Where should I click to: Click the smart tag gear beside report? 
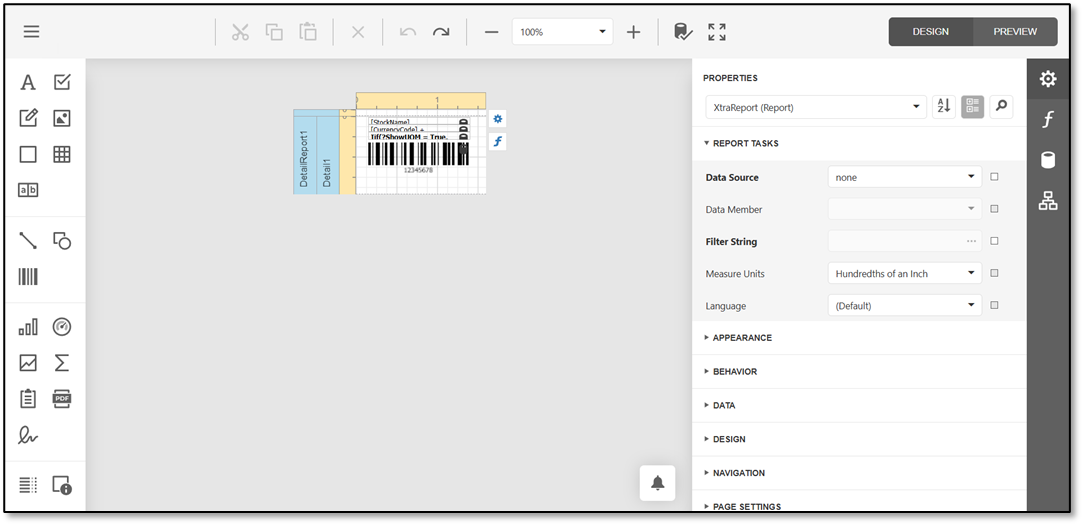(497, 119)
